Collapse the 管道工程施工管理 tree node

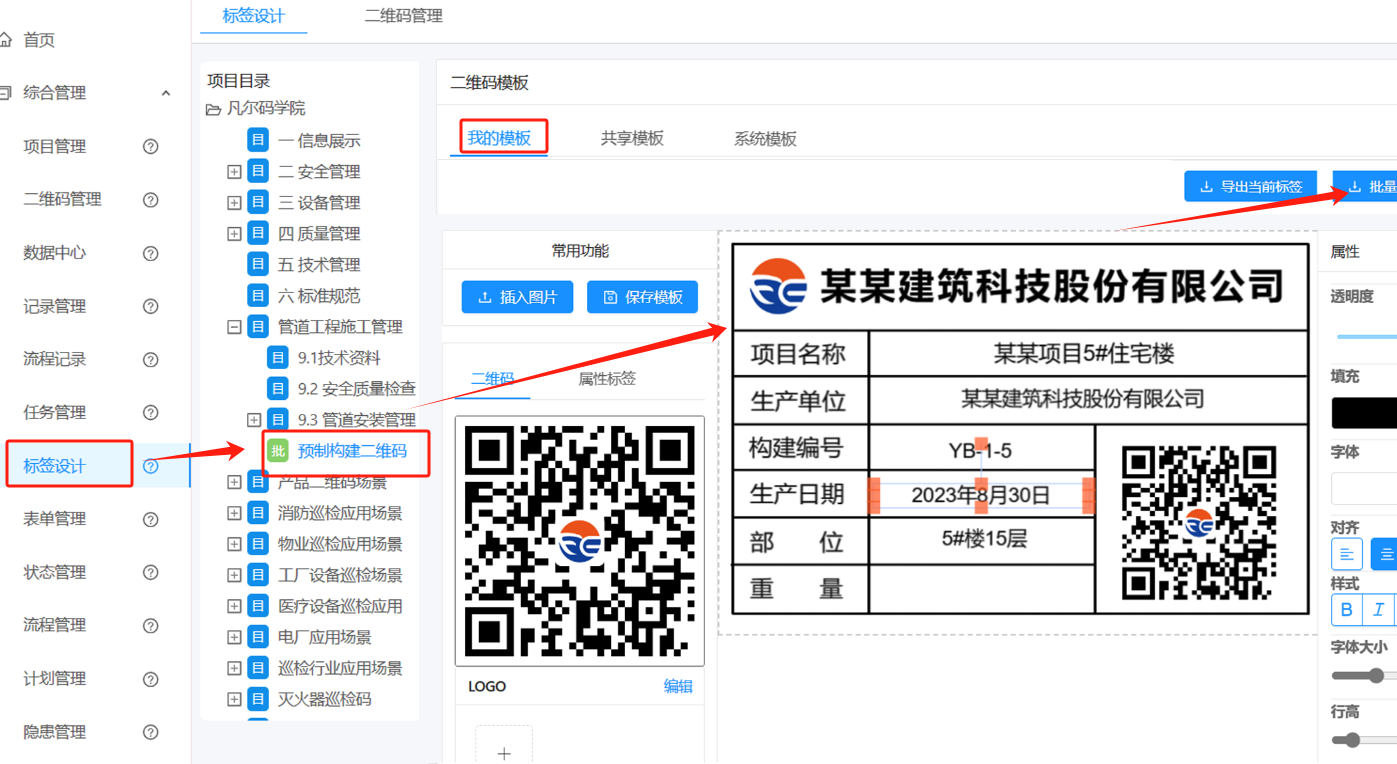(233, 326)
